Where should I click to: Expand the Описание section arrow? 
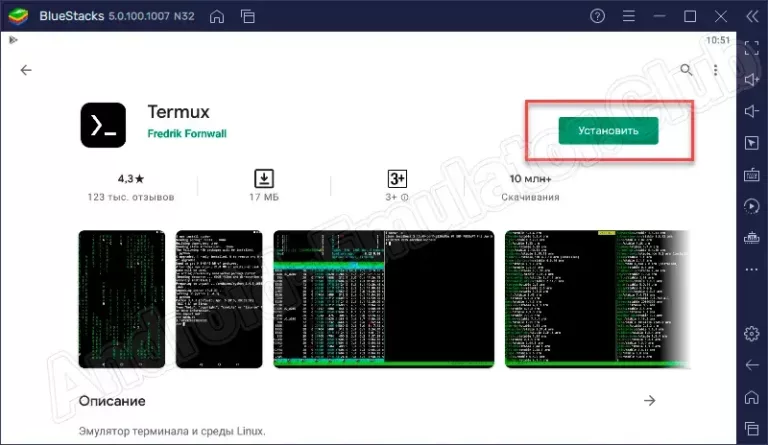coord(649,400)
